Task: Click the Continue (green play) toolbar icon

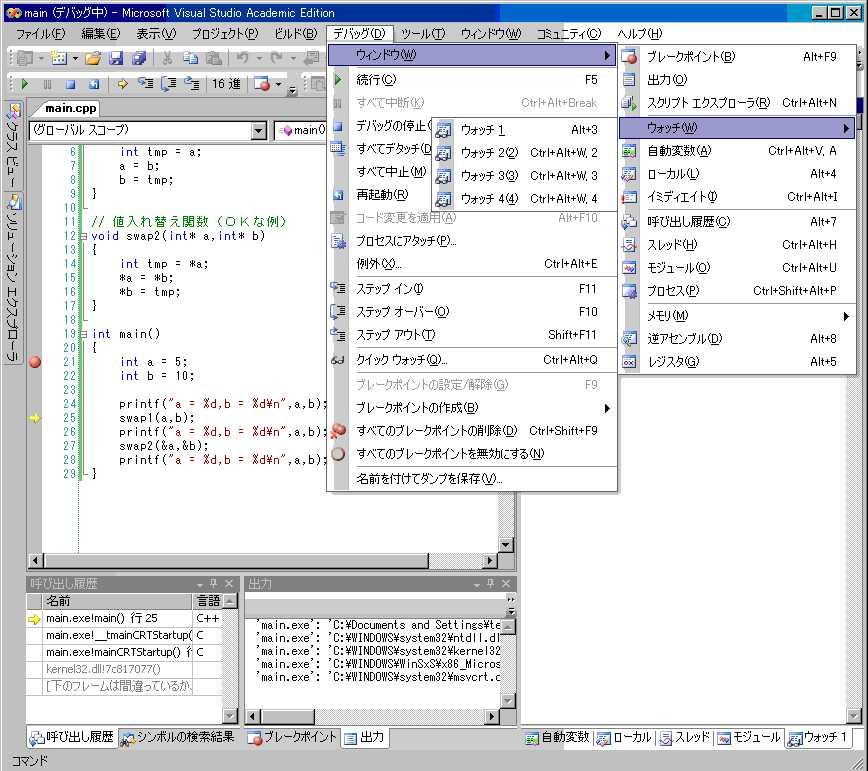Action: (x=24, y=84)
